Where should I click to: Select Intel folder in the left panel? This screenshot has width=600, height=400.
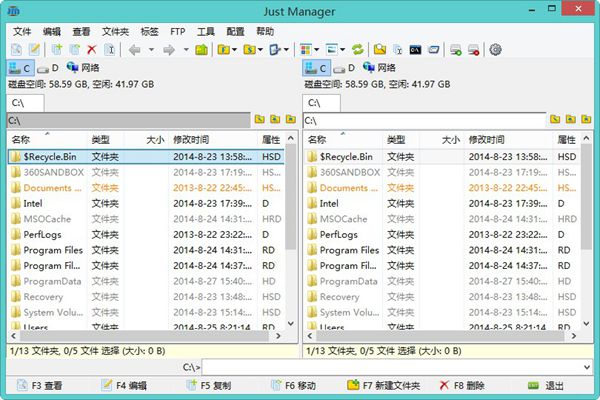click(145, 203)
